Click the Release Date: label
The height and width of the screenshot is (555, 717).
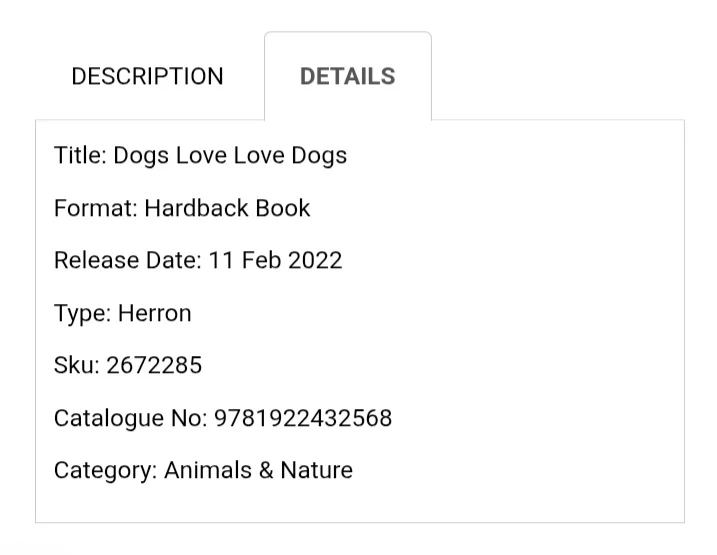tap(128, 260)
